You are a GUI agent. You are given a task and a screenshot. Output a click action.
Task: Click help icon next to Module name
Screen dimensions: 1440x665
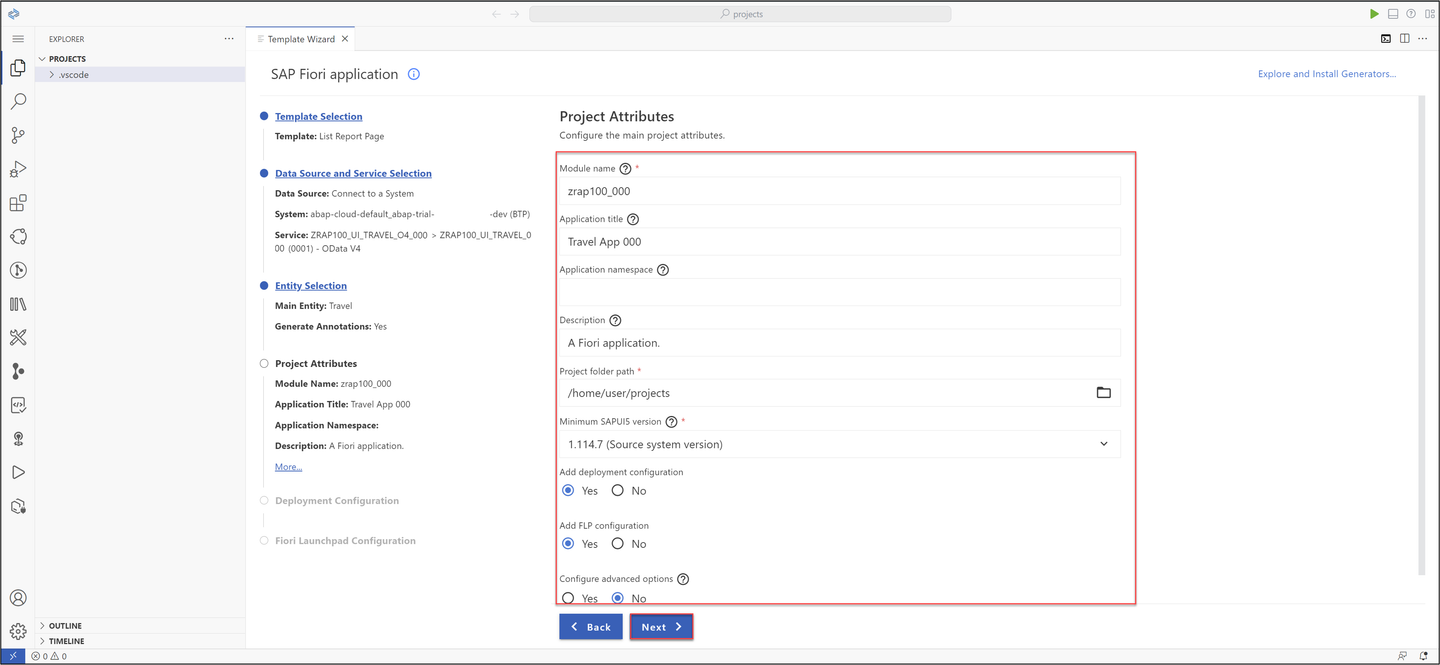tap(626, 169)
